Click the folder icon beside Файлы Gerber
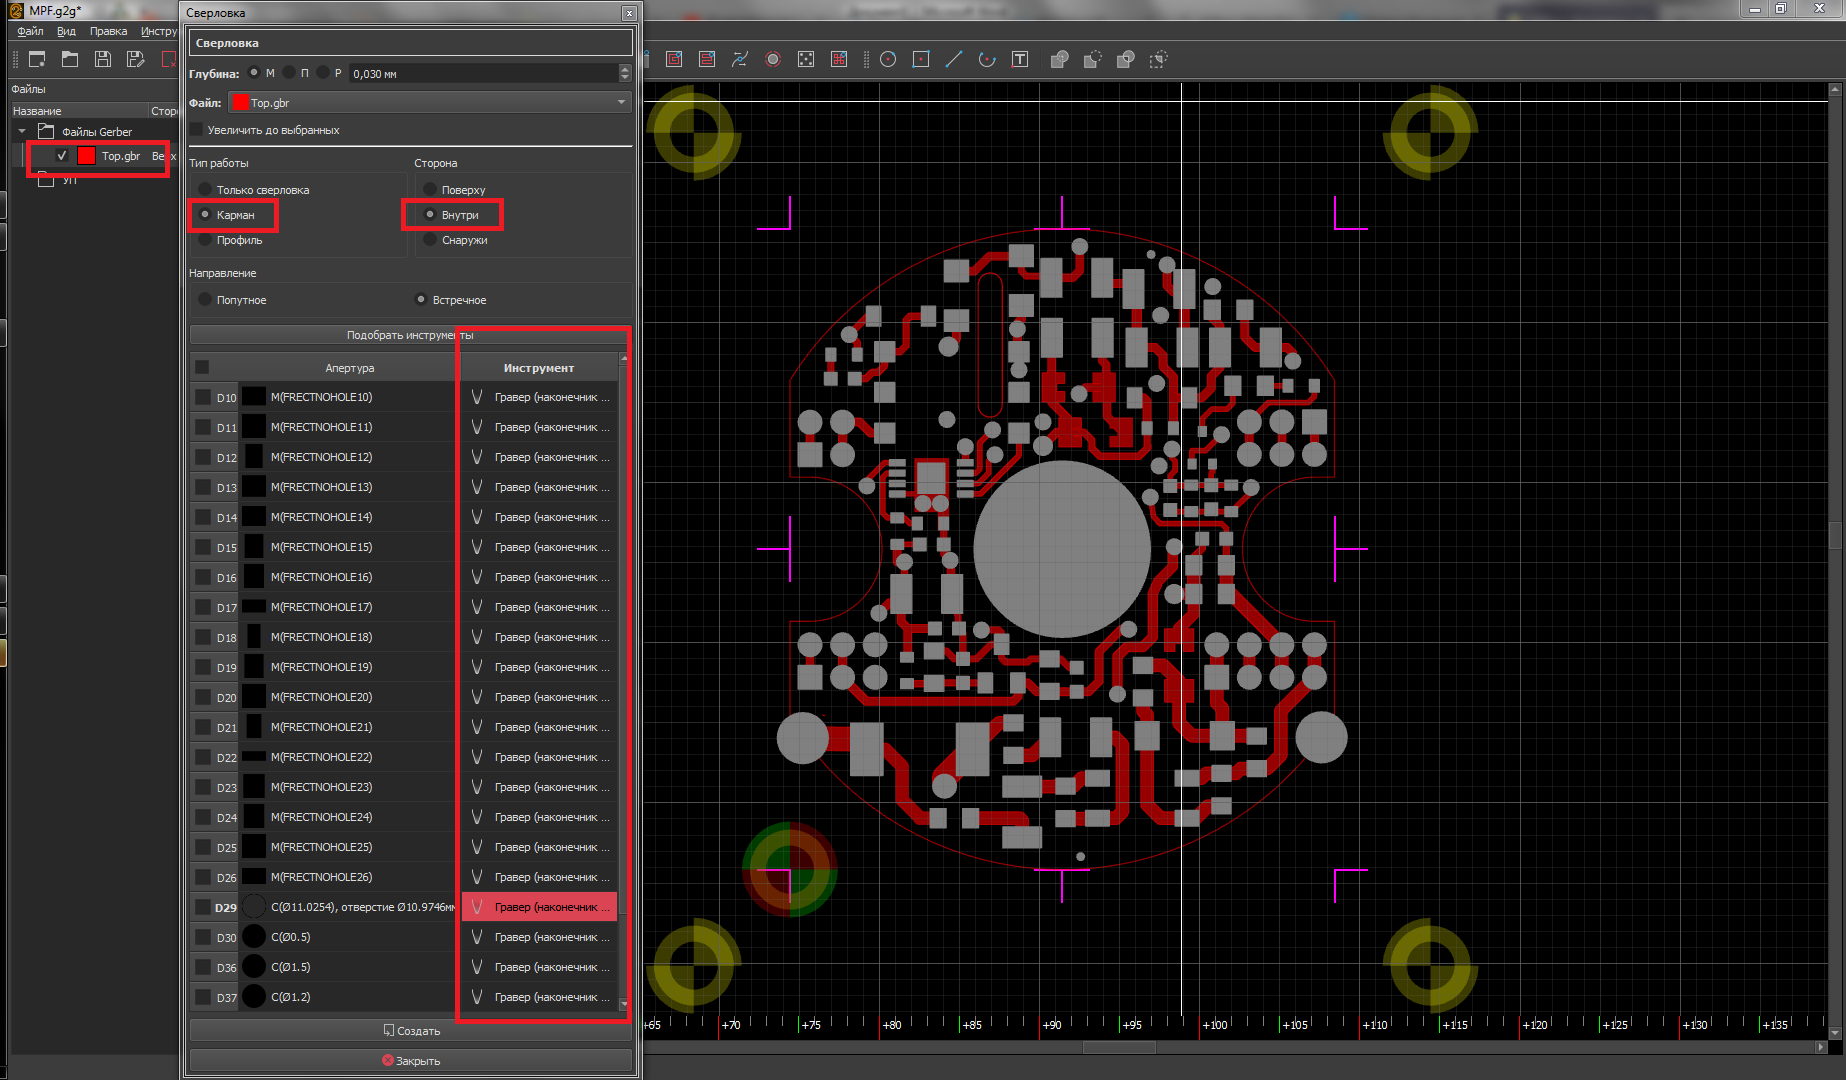This screenshot has height=1080, width=1846. tap(46, 131)
